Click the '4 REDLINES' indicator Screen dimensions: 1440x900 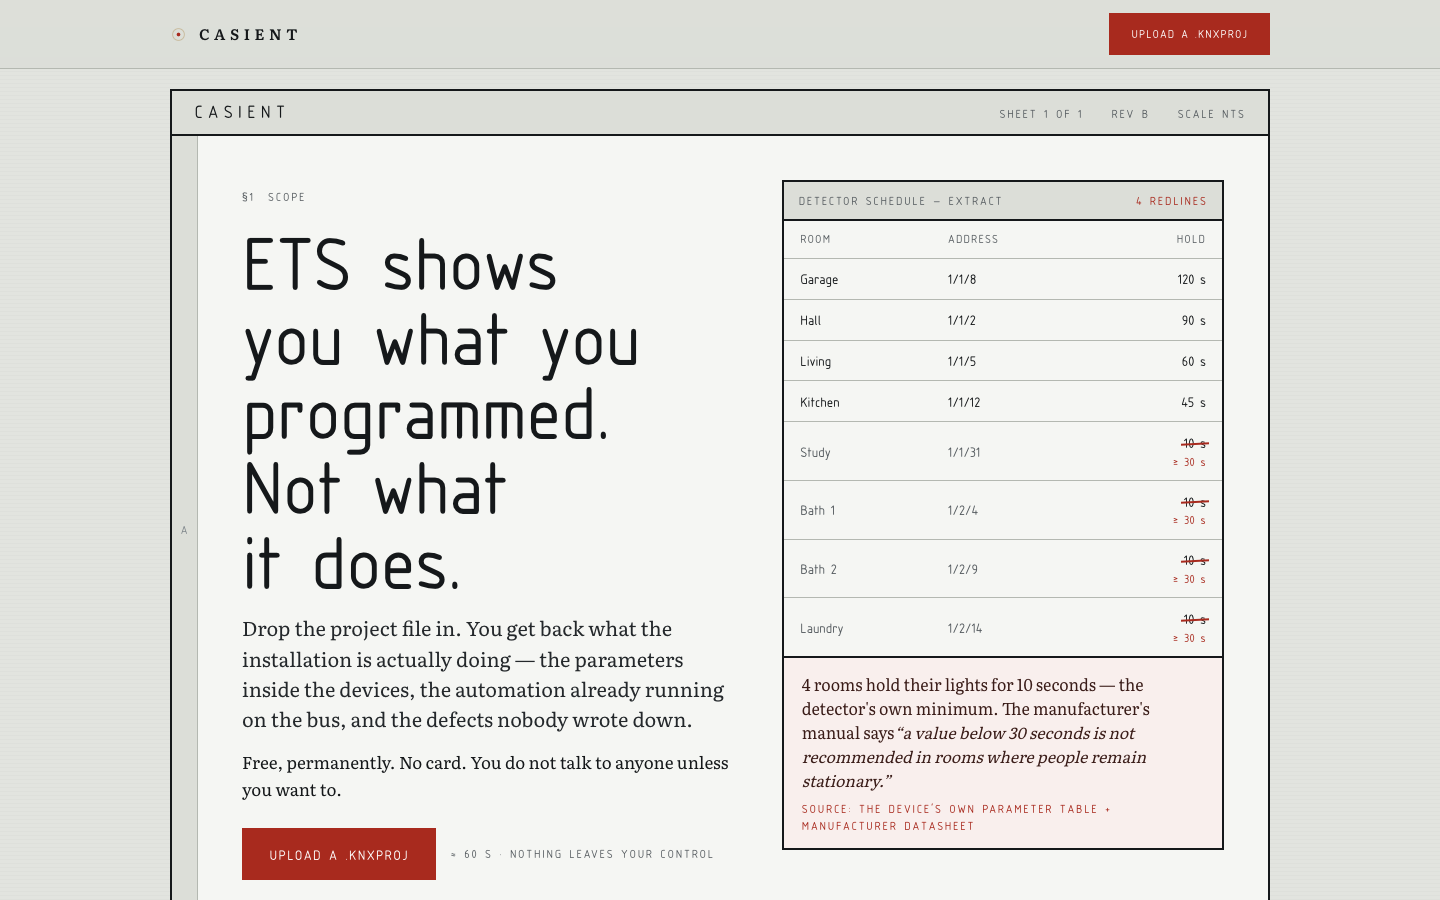click(1171, 201)
